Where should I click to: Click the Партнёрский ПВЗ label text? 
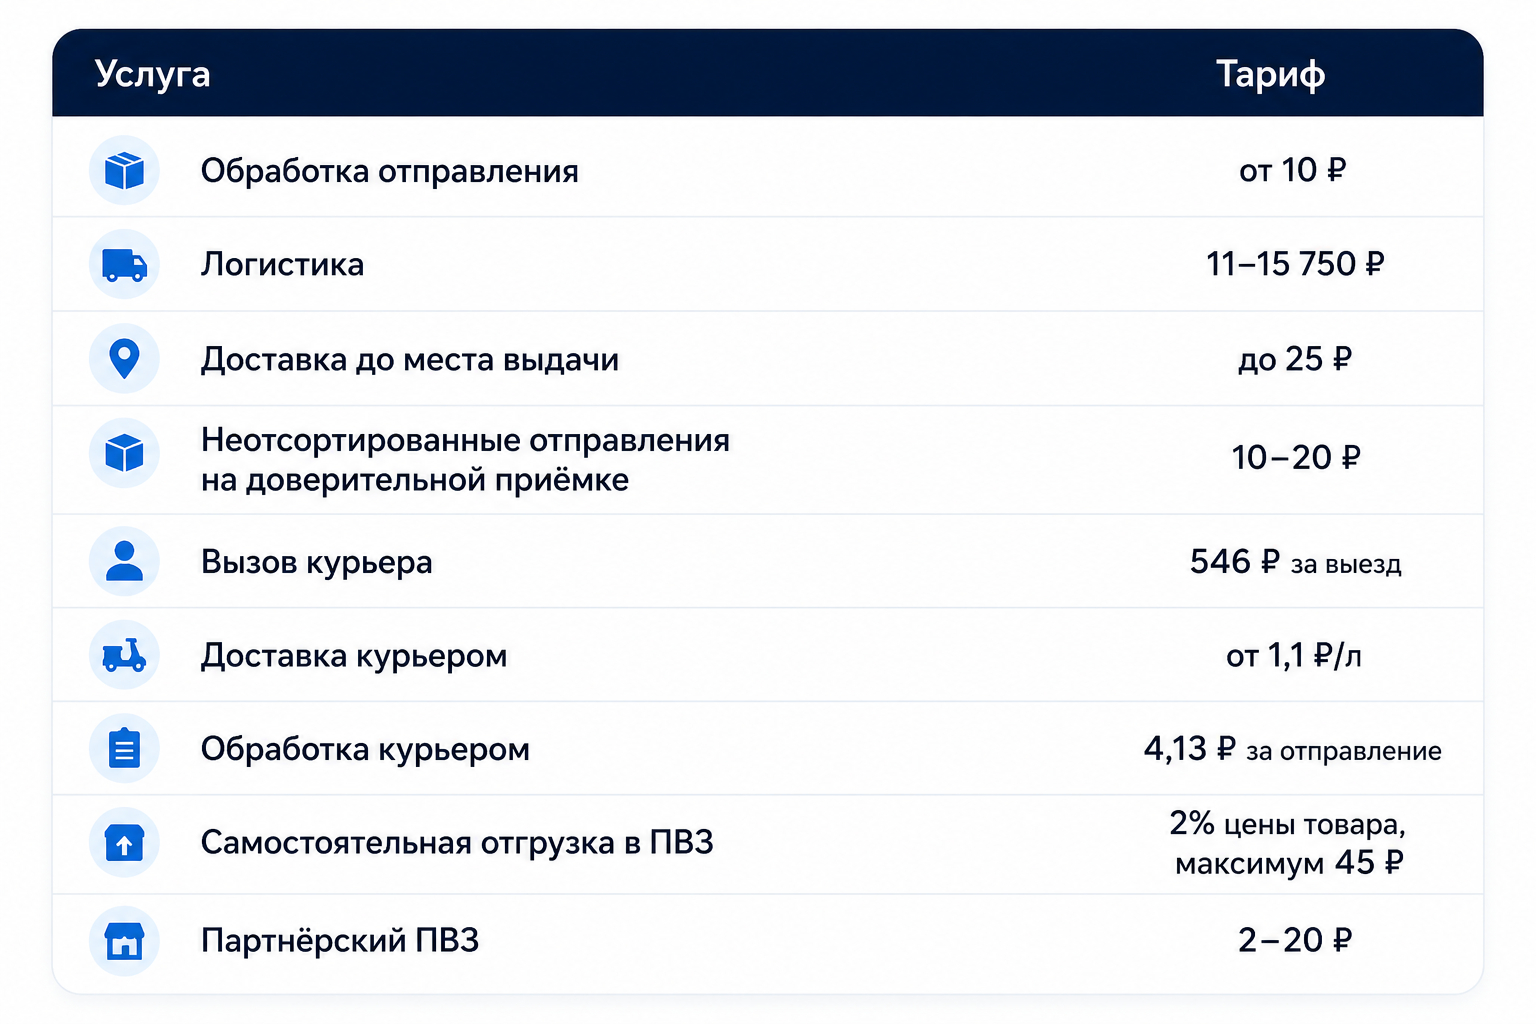(340, 940)
